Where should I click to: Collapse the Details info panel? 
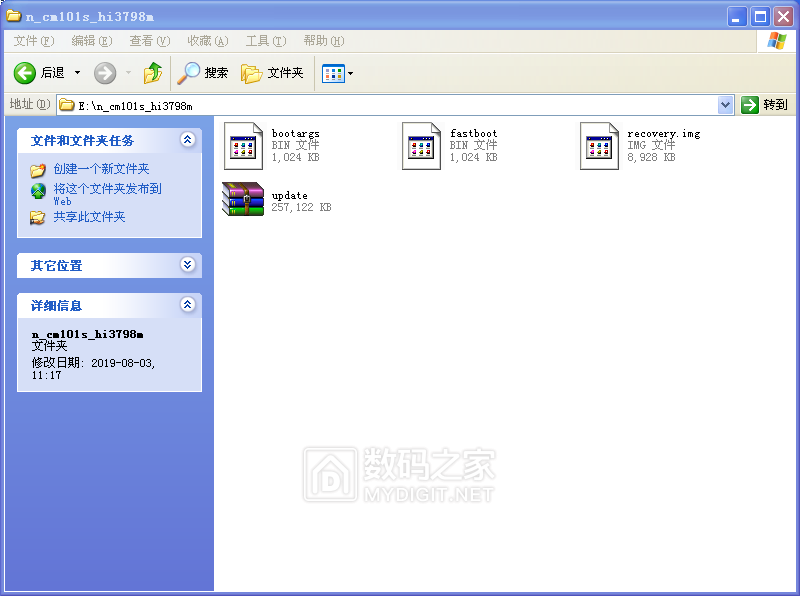(187, 305)
